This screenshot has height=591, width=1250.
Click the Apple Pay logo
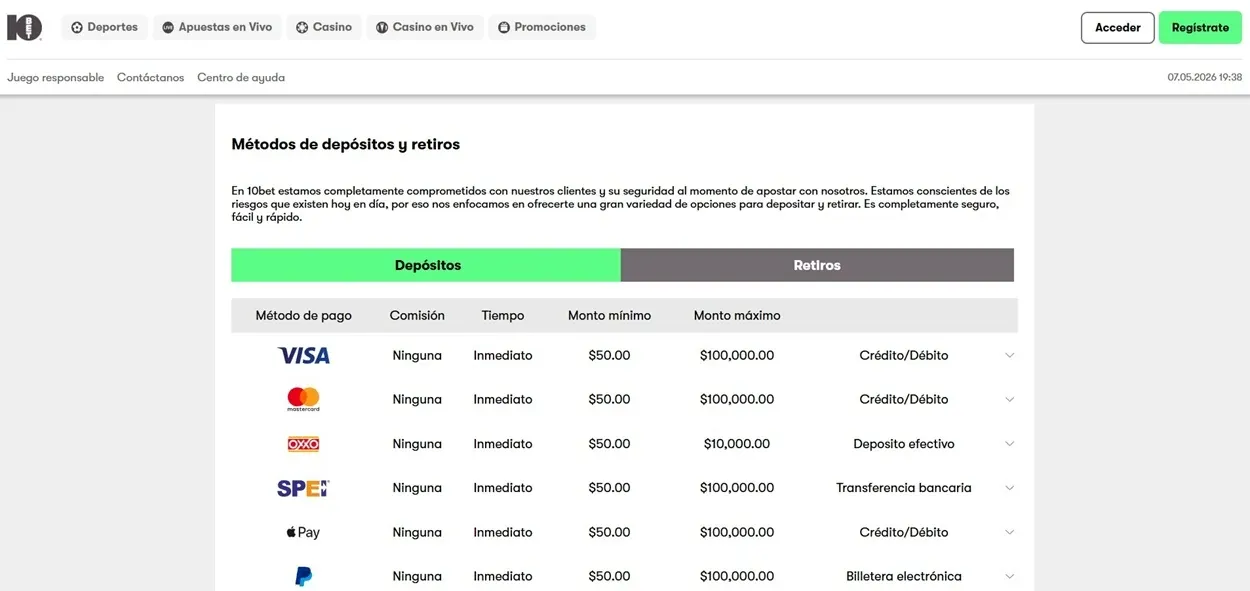pyautogui.click(x=304, y=532)
